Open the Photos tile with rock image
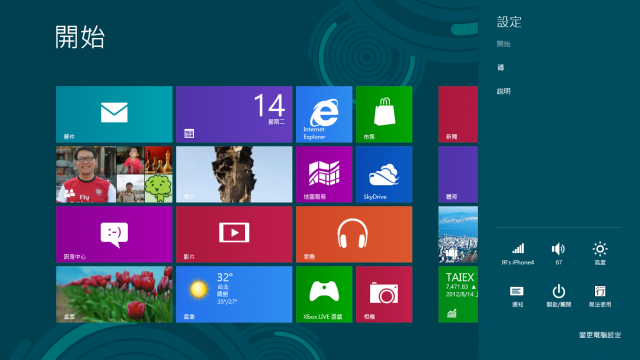This screenshot has width=640, height=360. (x=234, y=174)
